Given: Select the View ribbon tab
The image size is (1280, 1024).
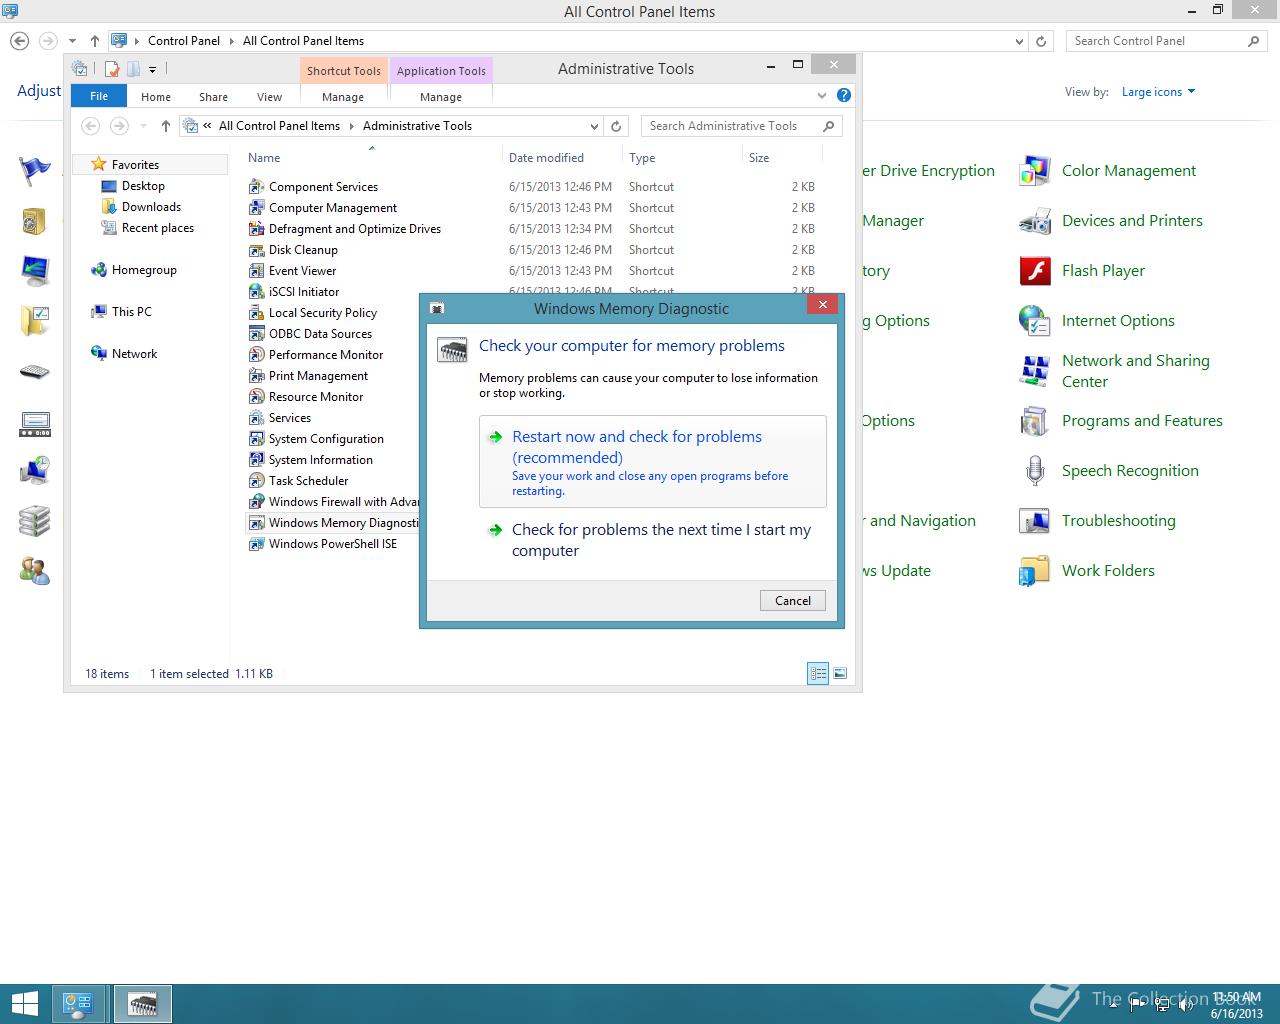Looking at the screenshot, I should pyautogui.click(x=270, y=97).
